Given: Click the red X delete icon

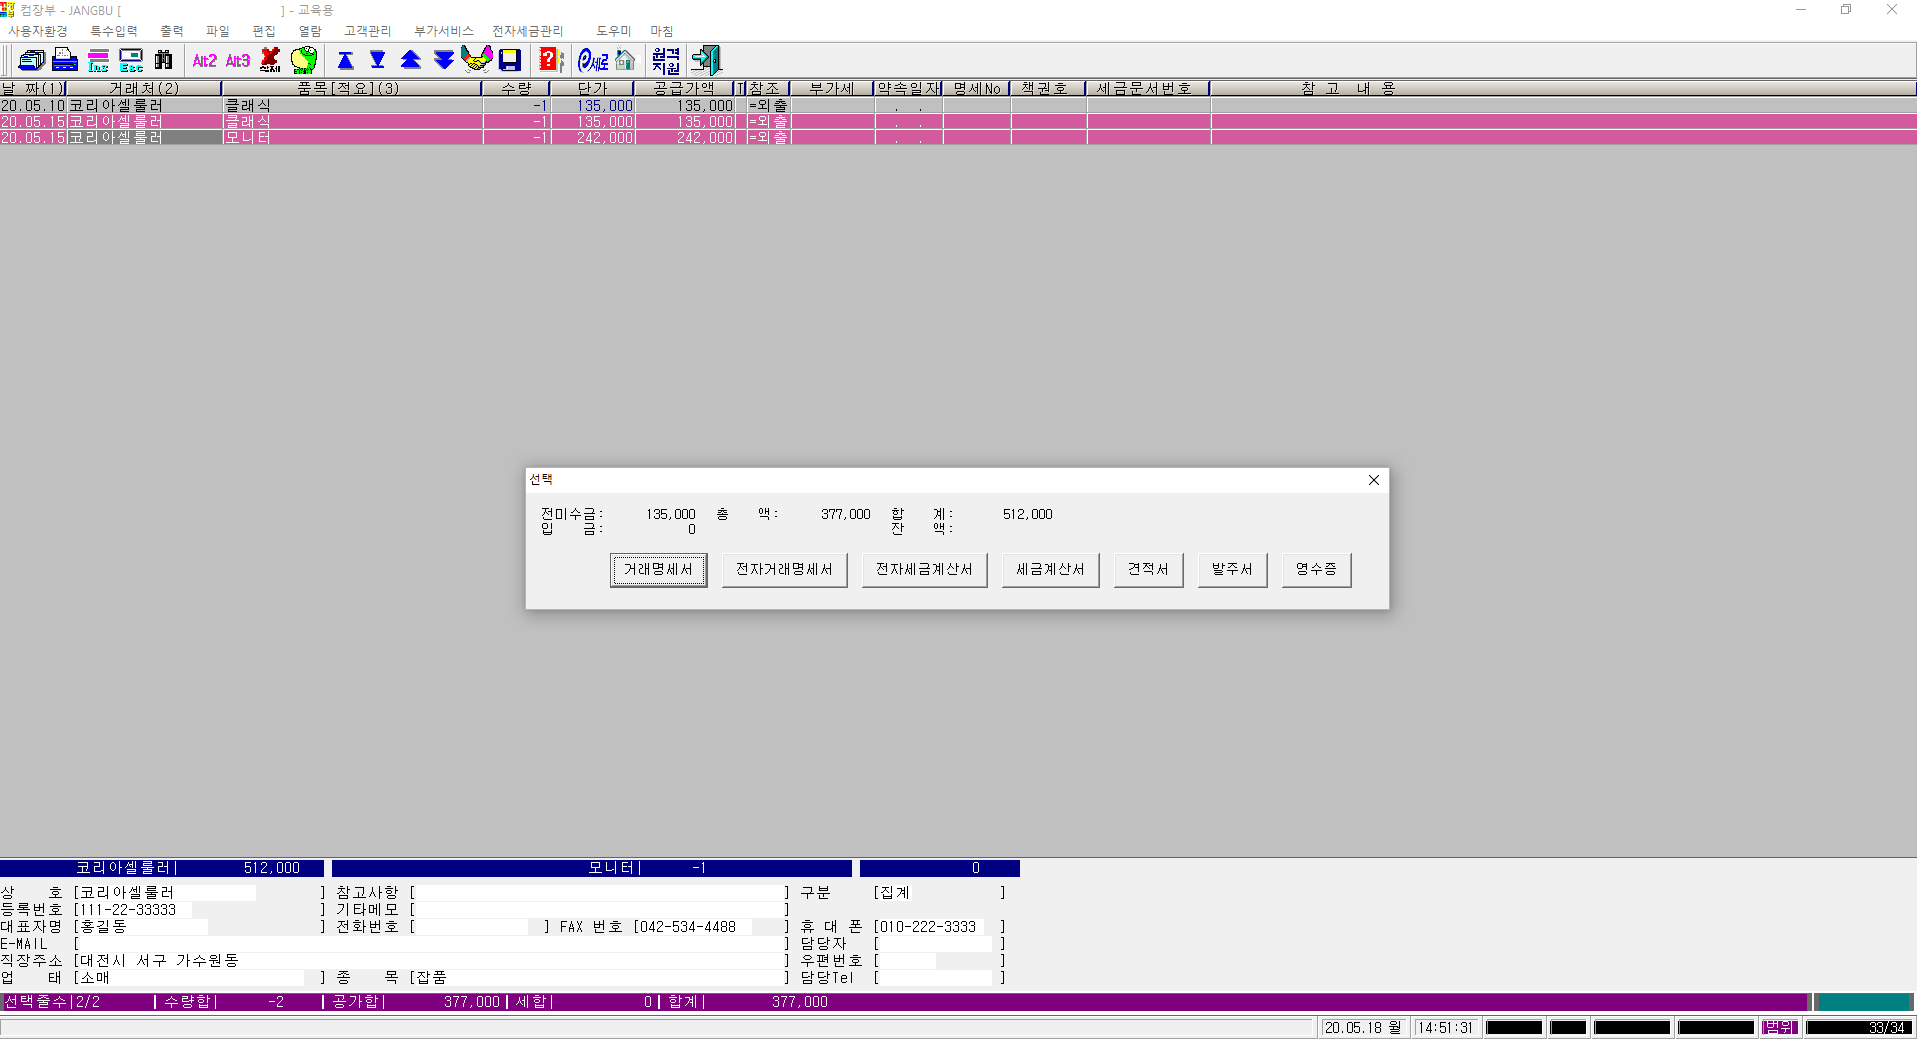Looking at the screenshot, I should tap(270, 60).
